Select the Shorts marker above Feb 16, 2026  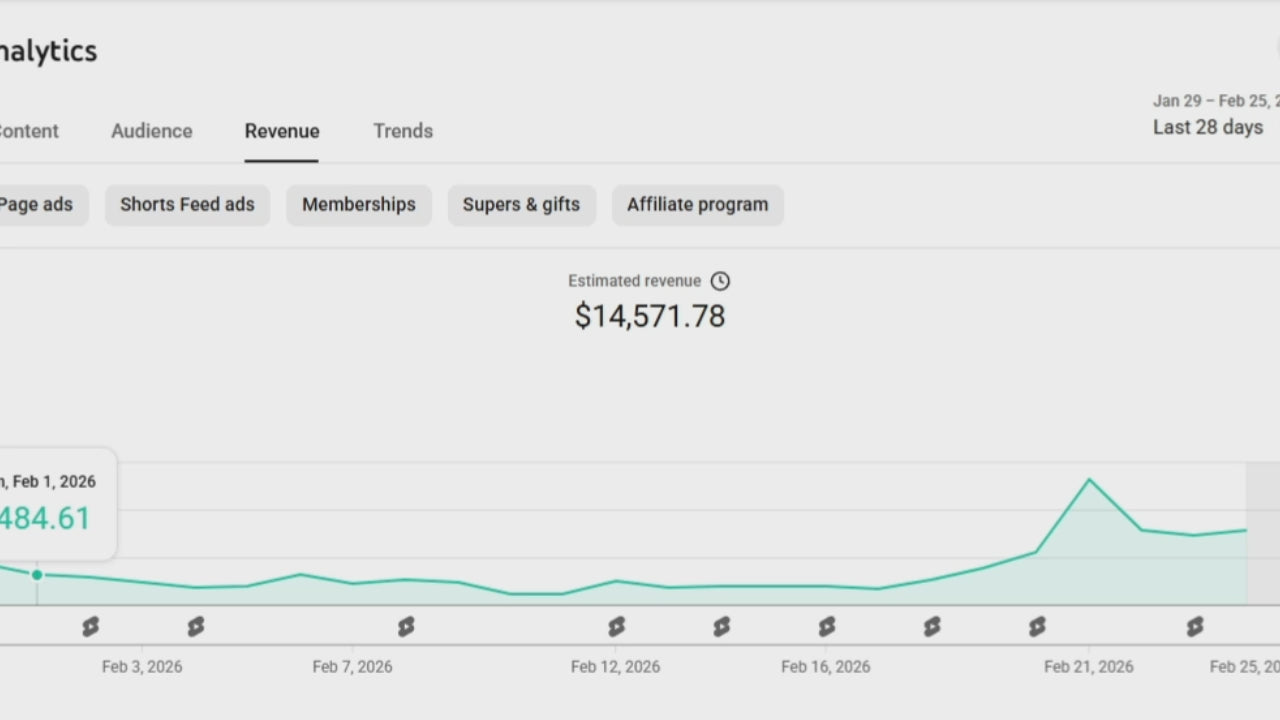coord(826,627)
